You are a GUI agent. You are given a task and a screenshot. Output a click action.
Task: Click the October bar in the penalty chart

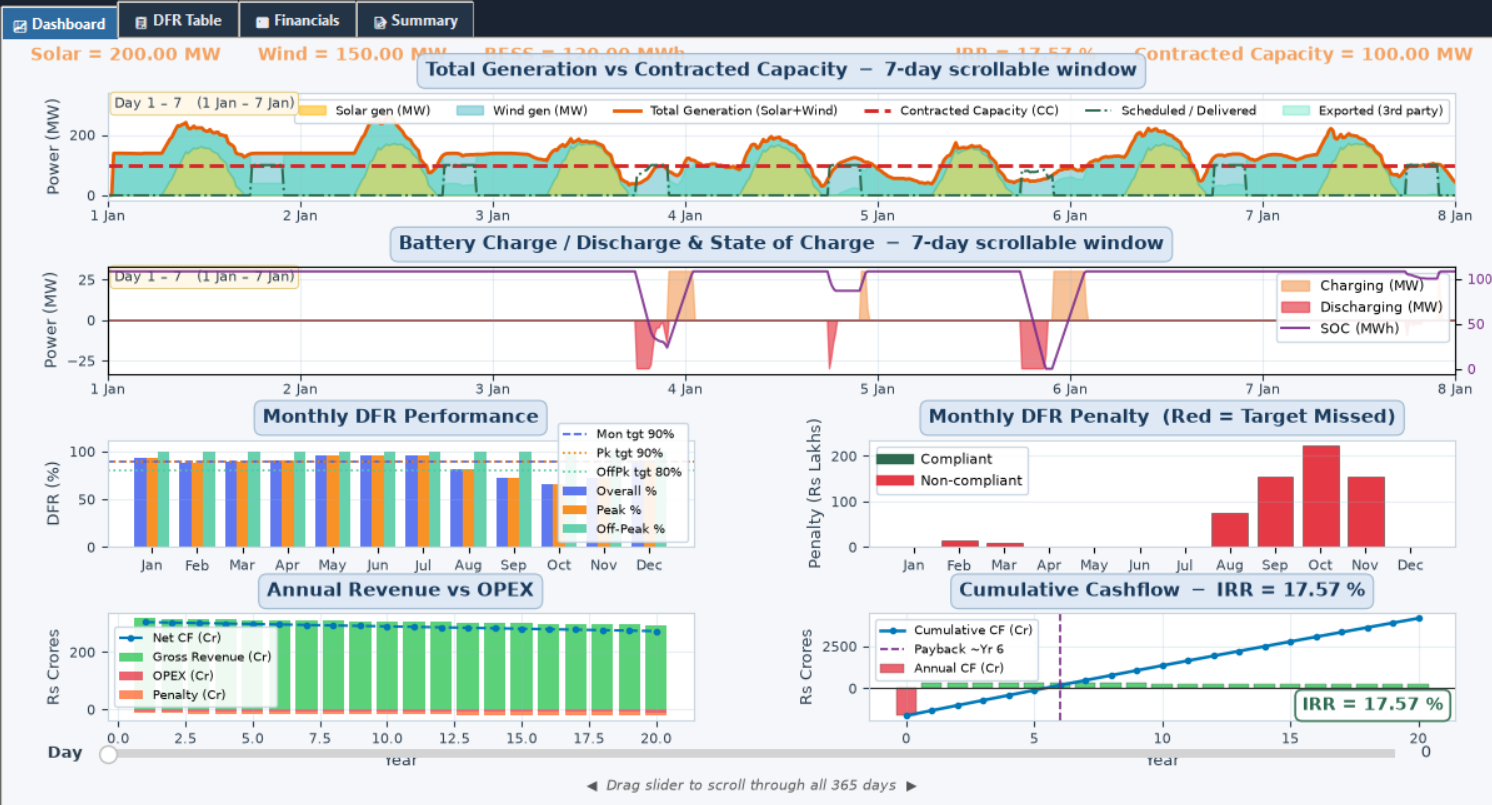pyautogui.click(x=1321, y=497)
